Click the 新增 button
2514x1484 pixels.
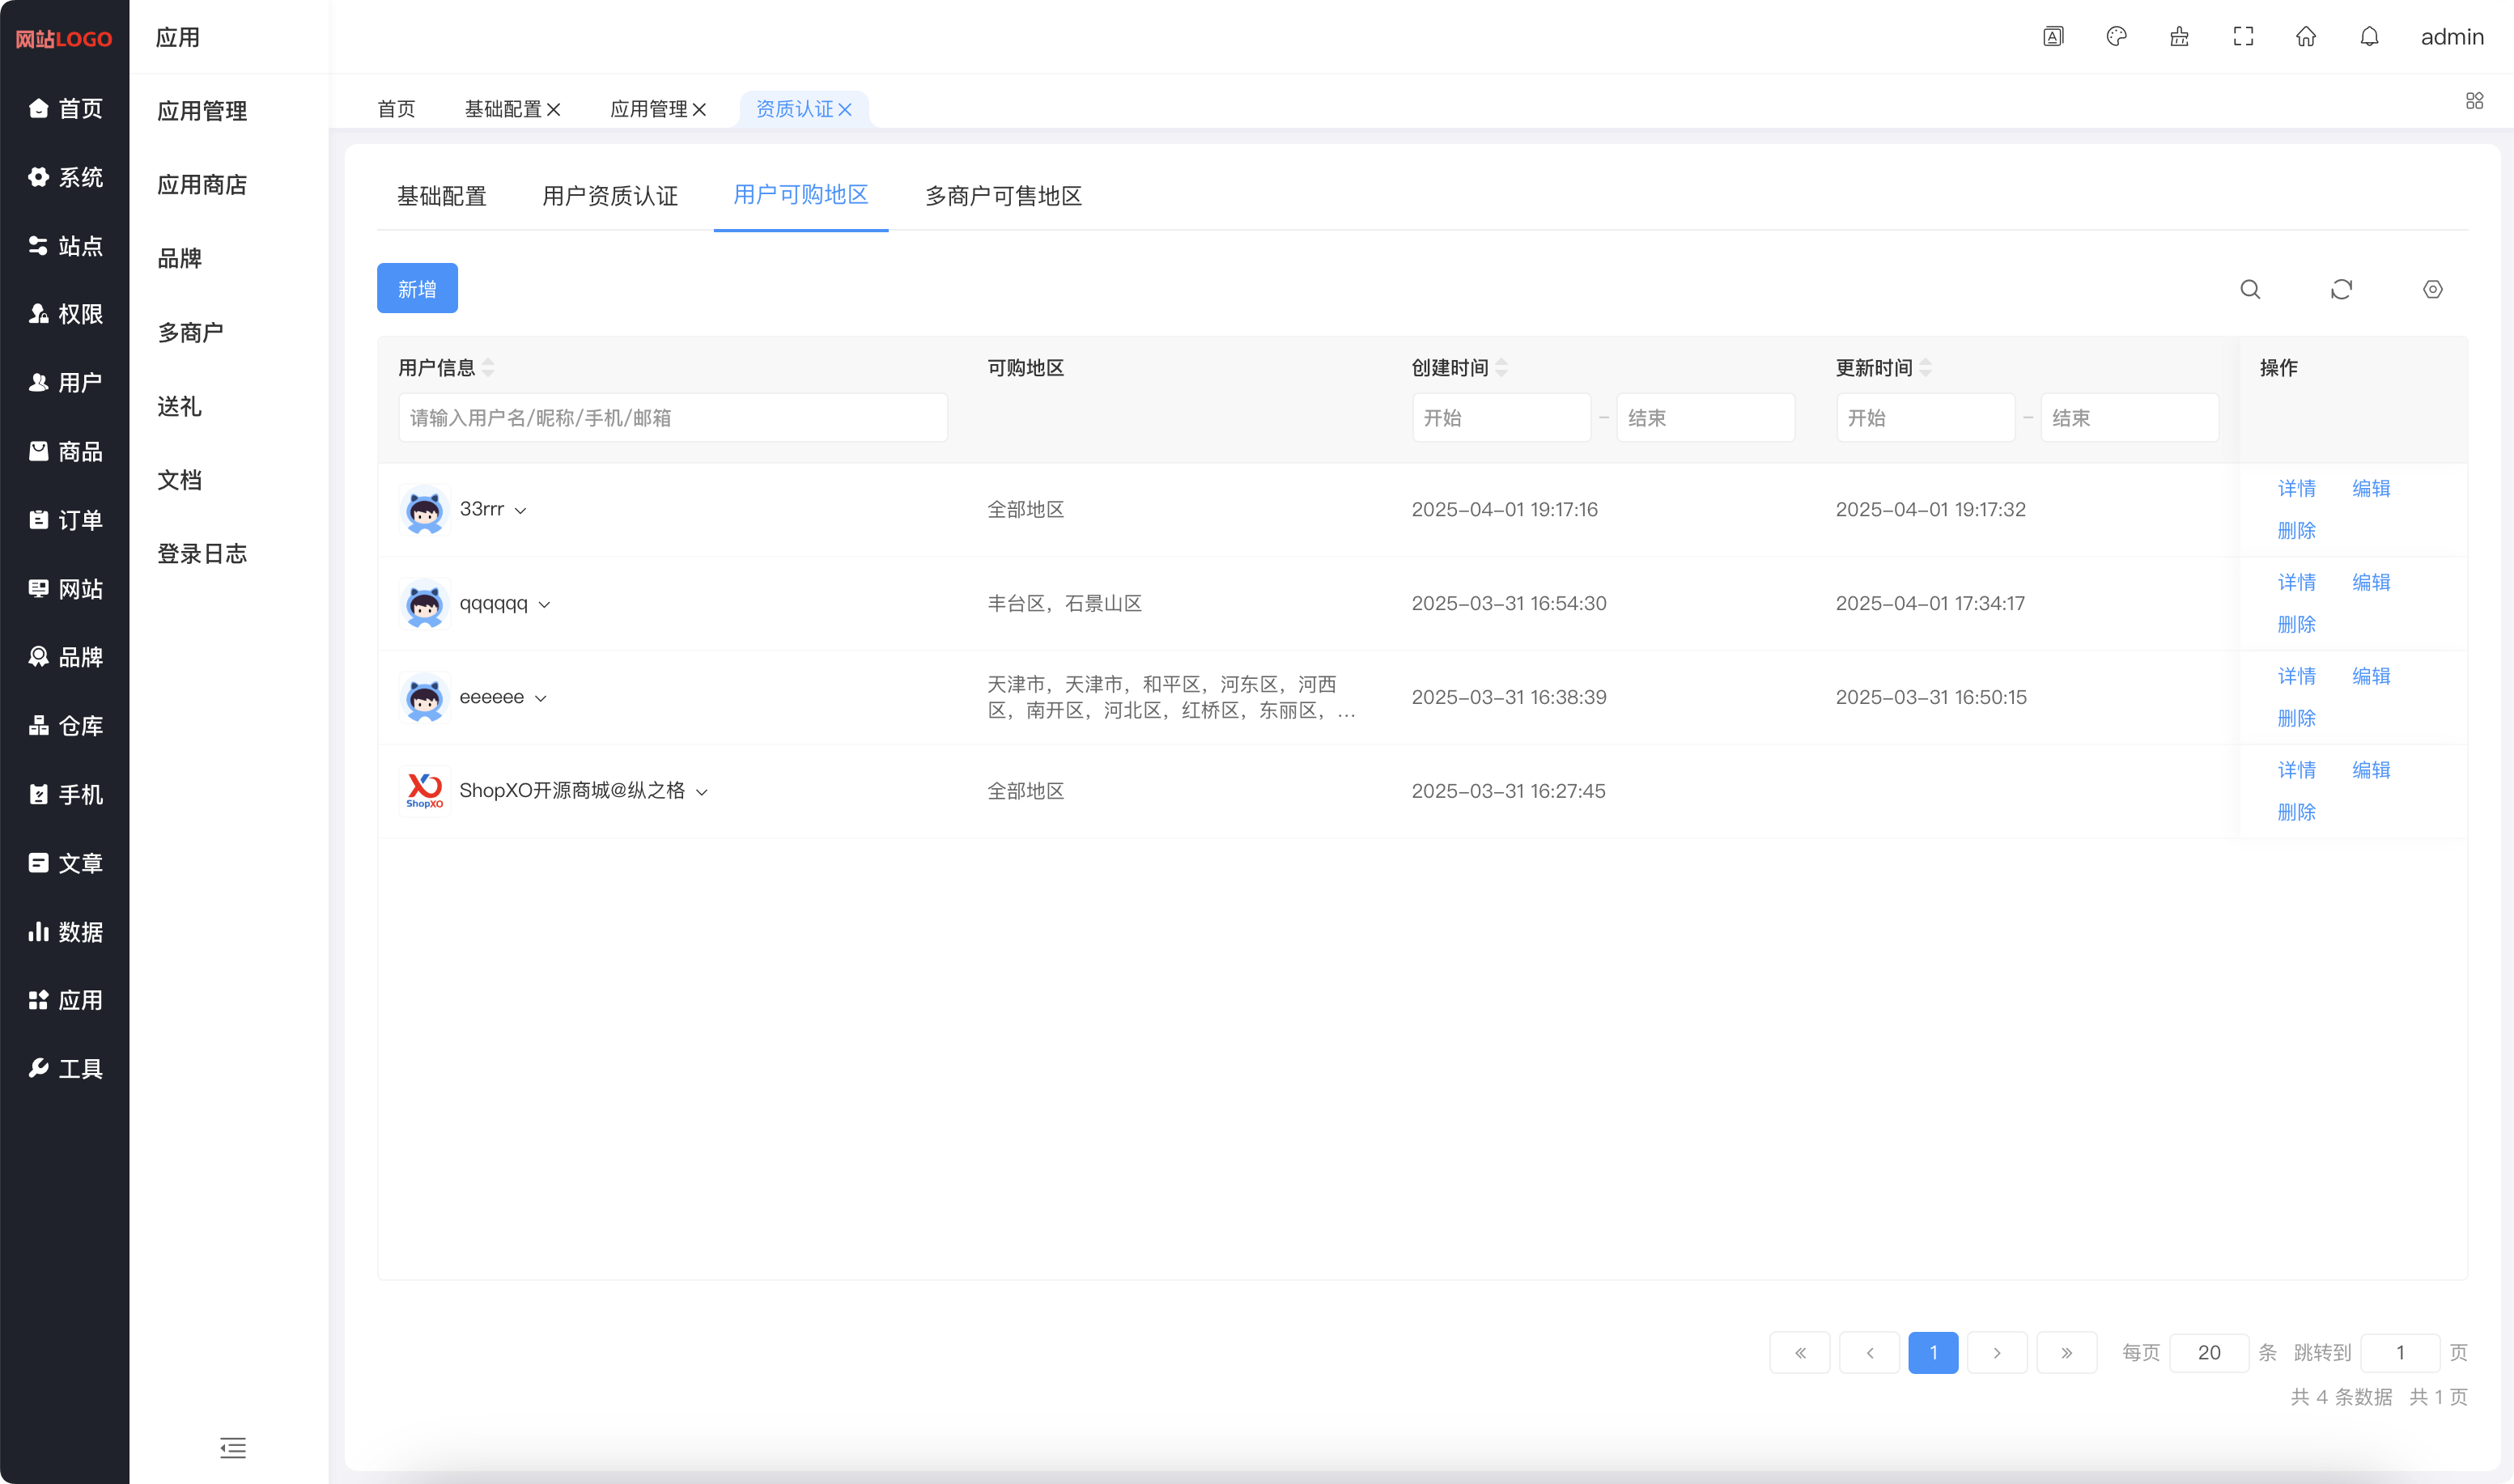(x=417, y=288)
